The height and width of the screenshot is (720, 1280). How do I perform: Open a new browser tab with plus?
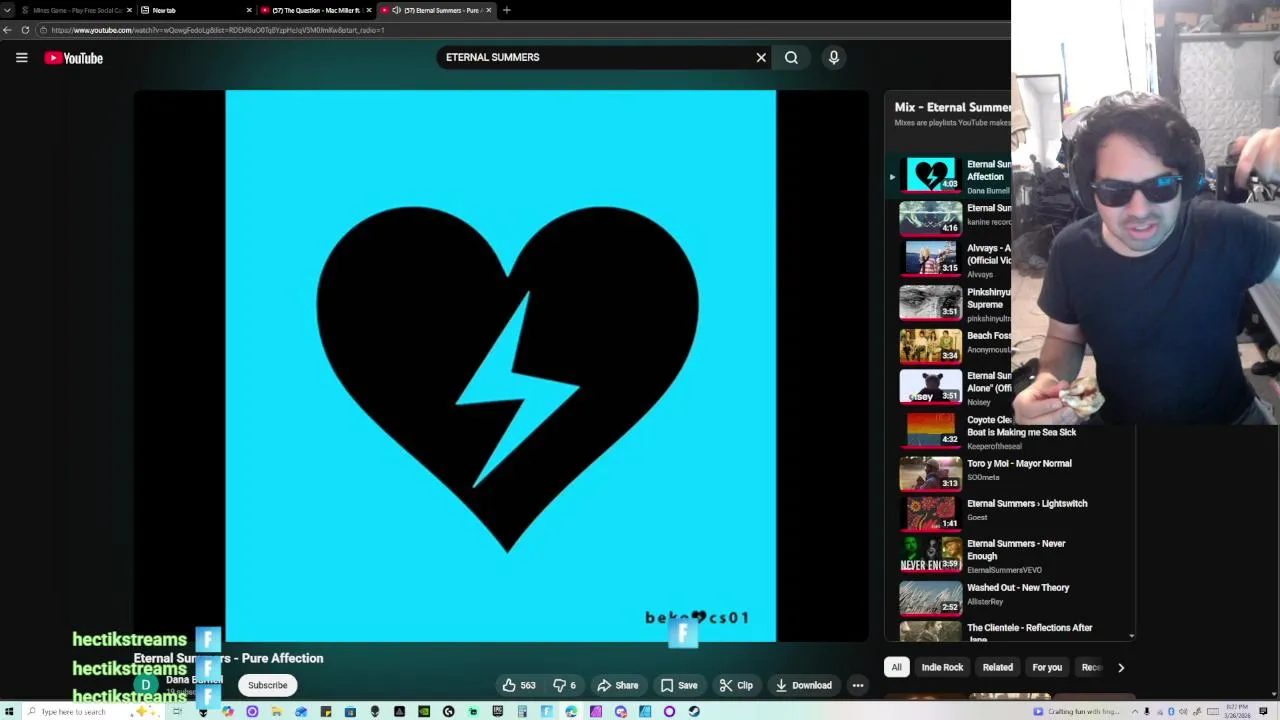(x=506, y=10)
